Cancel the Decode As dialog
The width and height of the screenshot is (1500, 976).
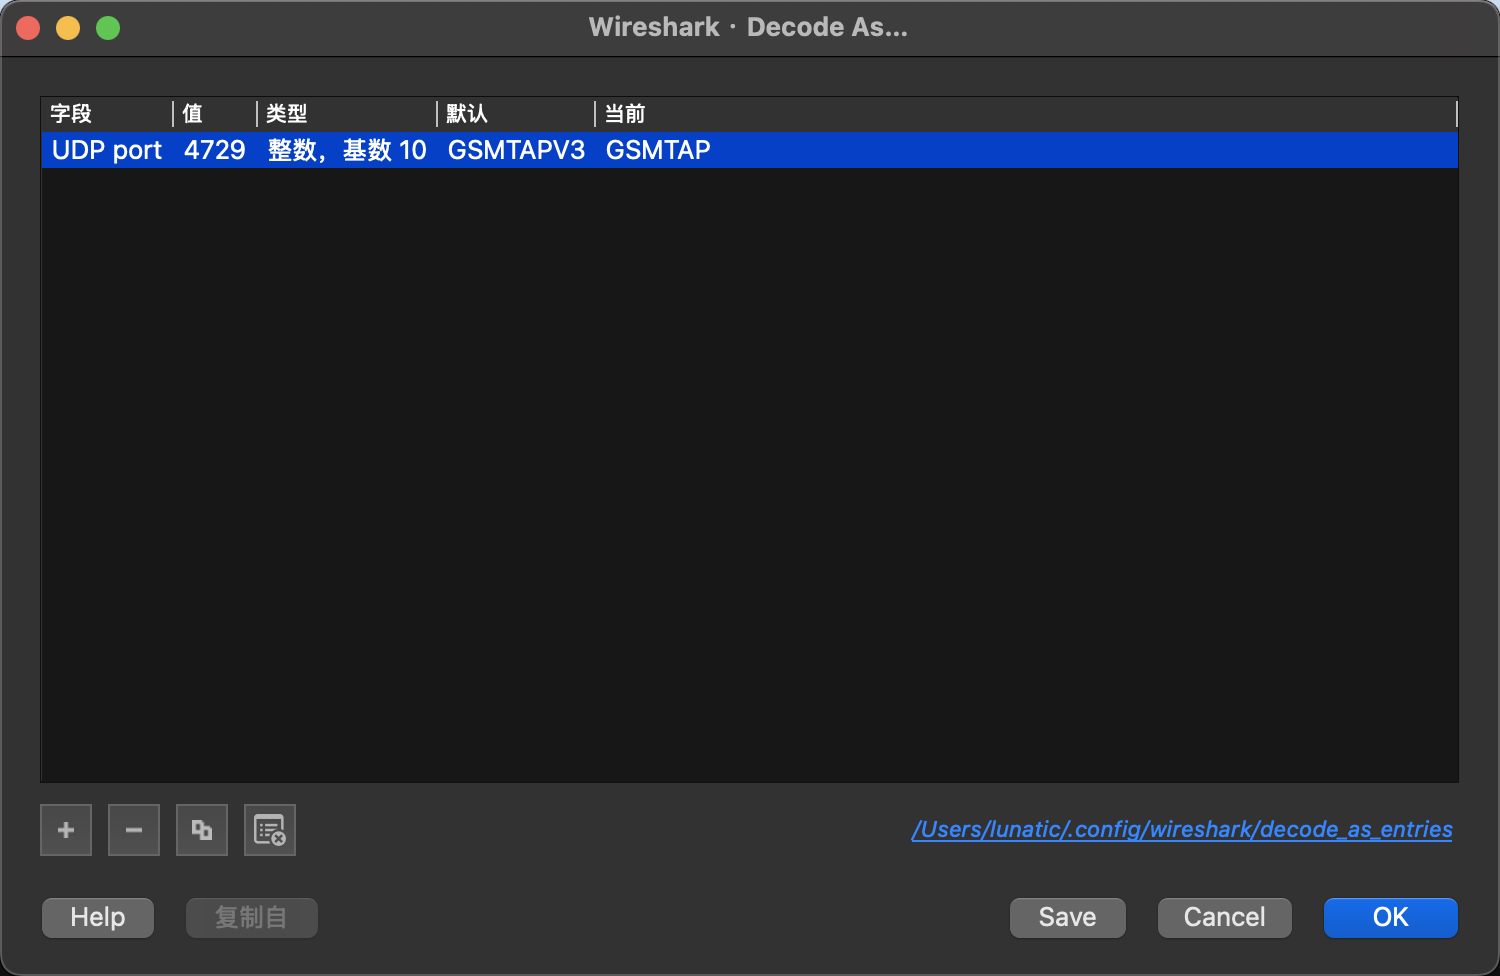pos(1225,917)
